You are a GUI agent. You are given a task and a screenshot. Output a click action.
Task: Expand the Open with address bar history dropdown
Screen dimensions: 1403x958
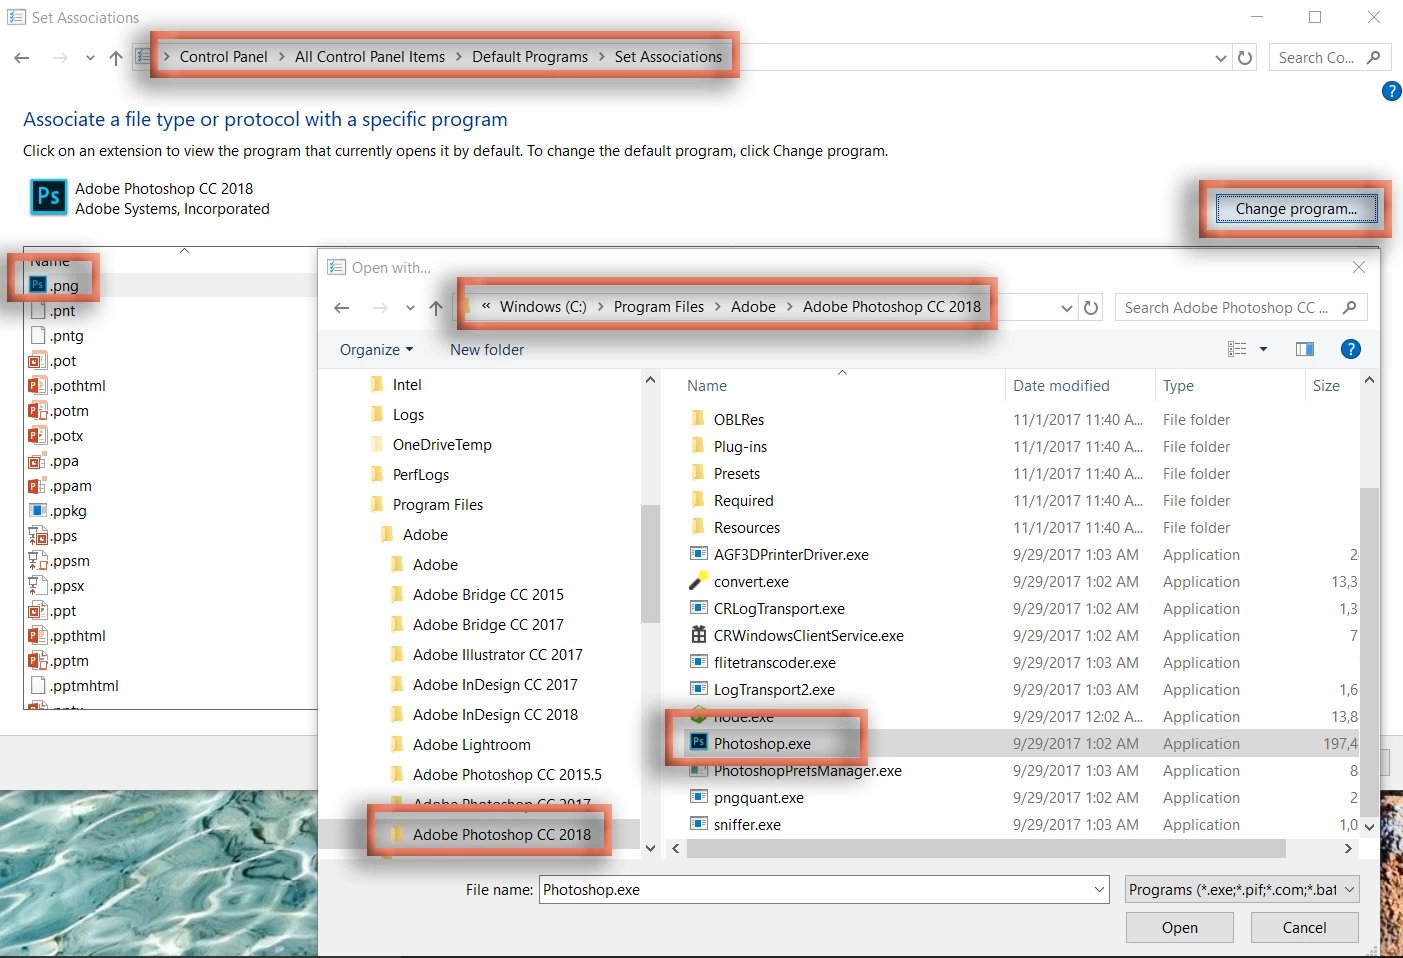pos(1067,308)
